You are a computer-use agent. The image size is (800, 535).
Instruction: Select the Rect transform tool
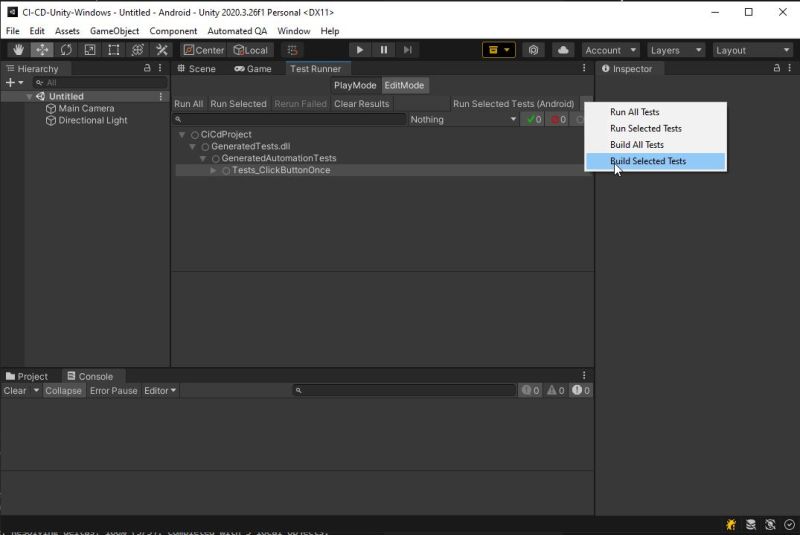tap(114, 50)
